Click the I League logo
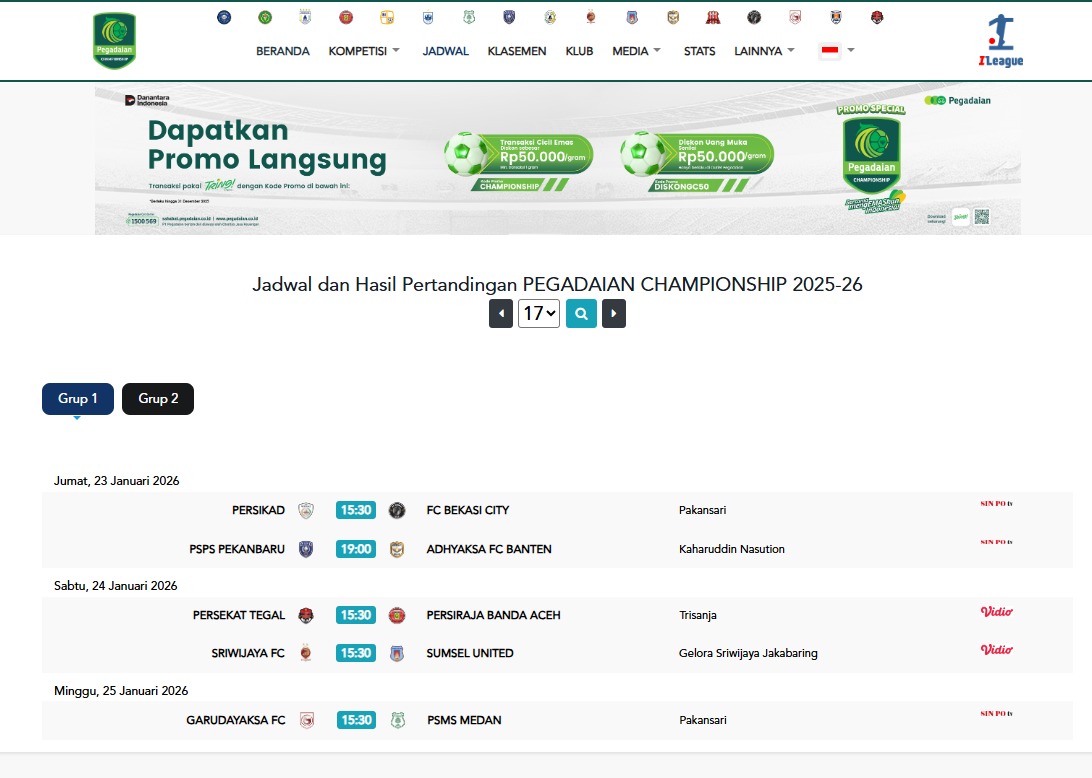This screenshot has height=778, width=1092. coord(1000,42)
